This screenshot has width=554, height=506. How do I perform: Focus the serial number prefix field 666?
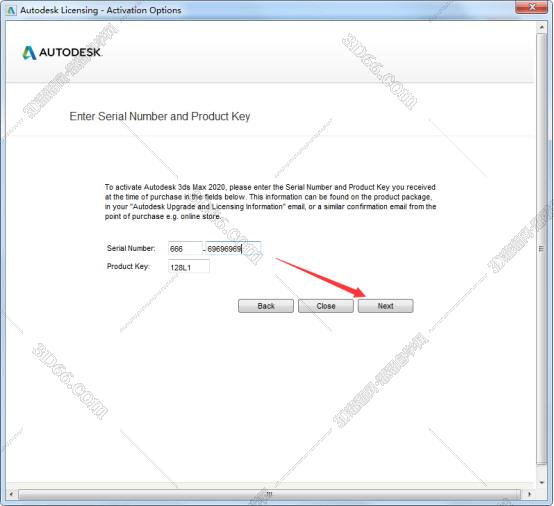tap(185, 249)
